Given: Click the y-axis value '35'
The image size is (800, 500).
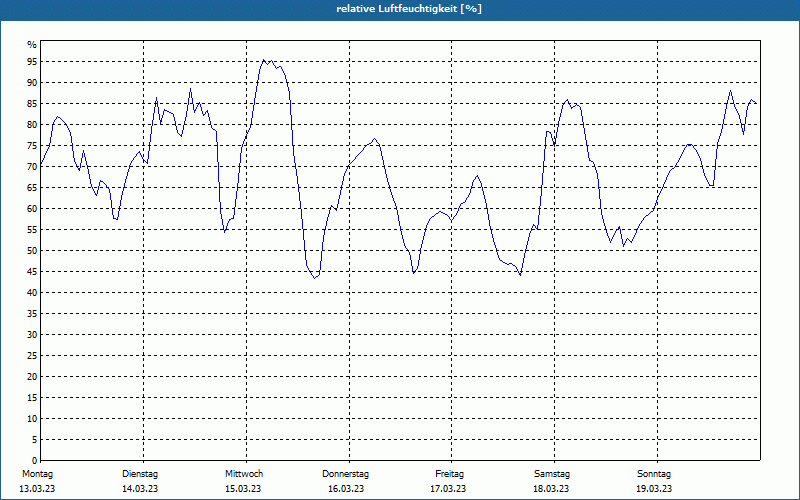Looking at the screenshot, I should tap(32, 314).
